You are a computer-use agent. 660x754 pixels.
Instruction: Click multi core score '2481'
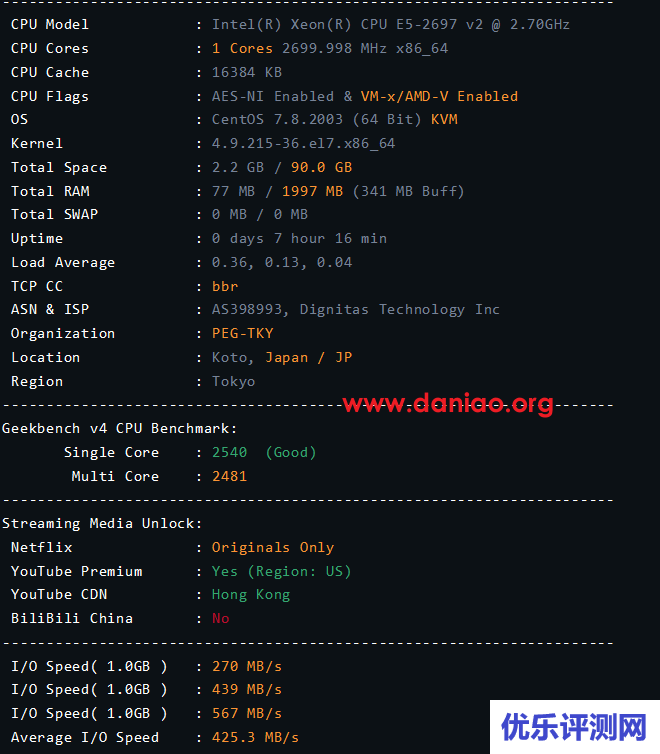[229, 477]
